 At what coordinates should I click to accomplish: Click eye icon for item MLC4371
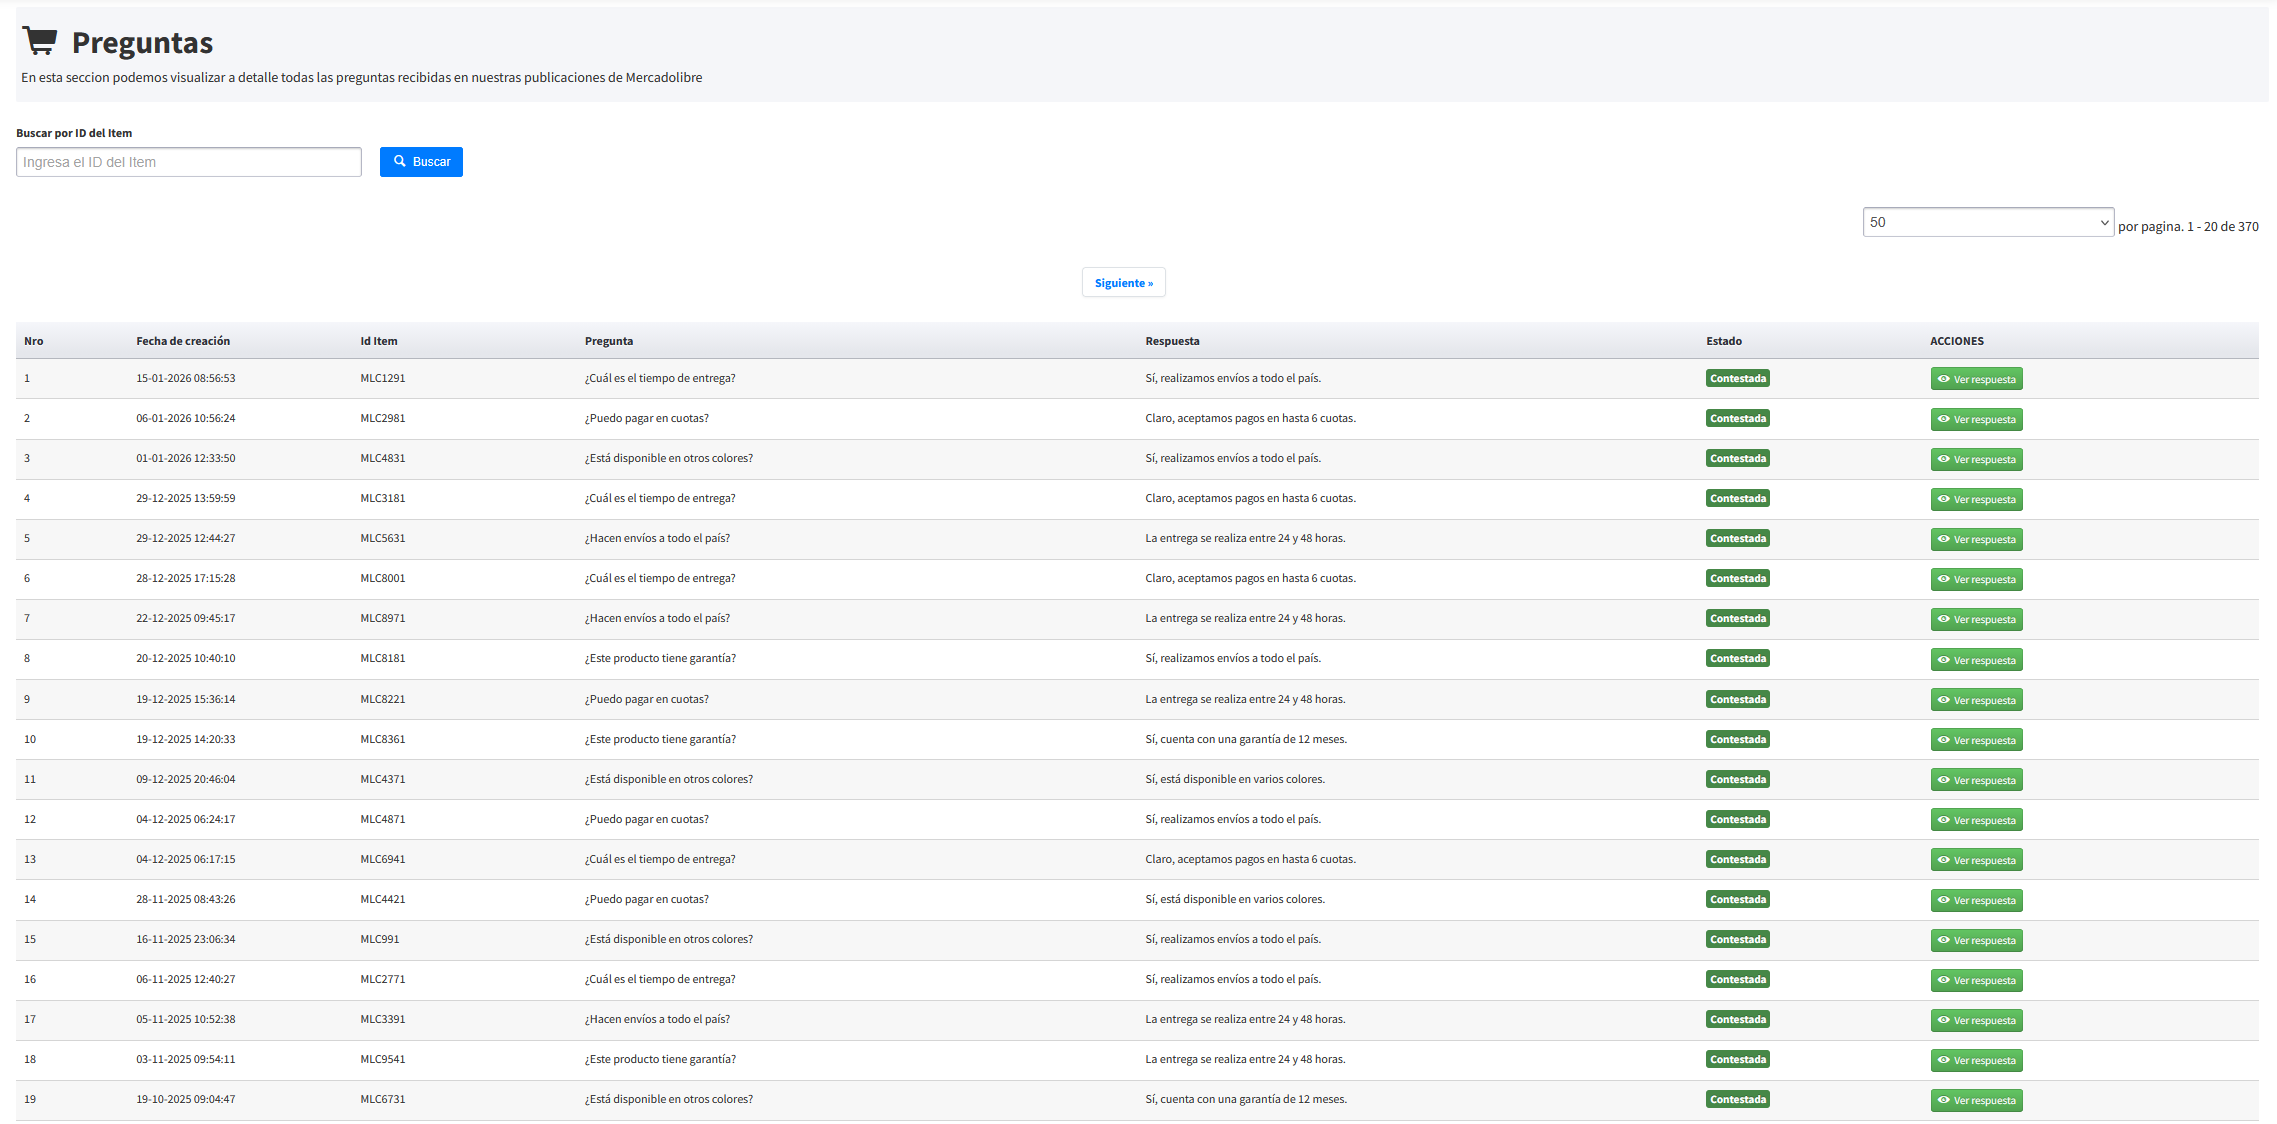[x=1943, y=780]
